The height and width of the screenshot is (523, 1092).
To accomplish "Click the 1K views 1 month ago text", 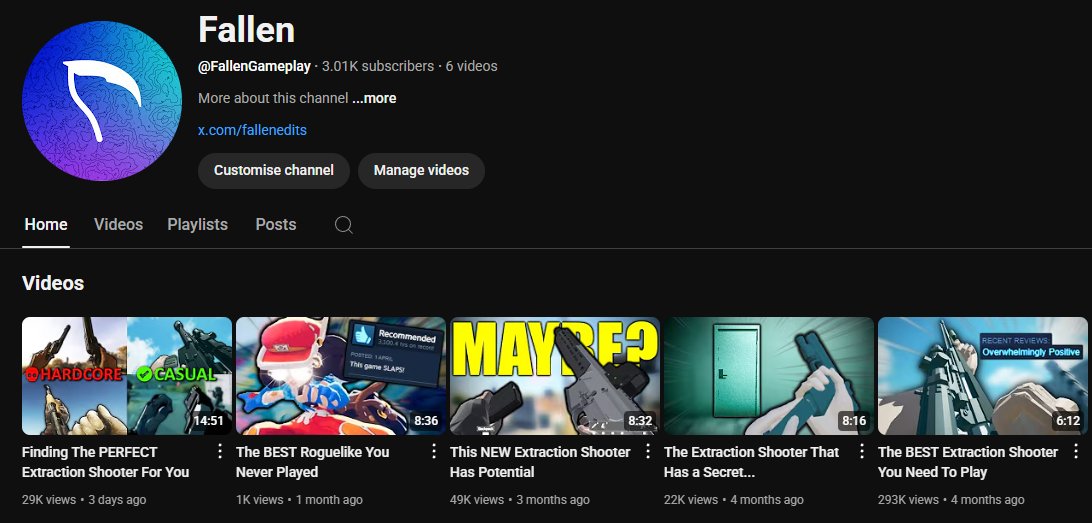I will pyautogui.click(x=299, y=499).
